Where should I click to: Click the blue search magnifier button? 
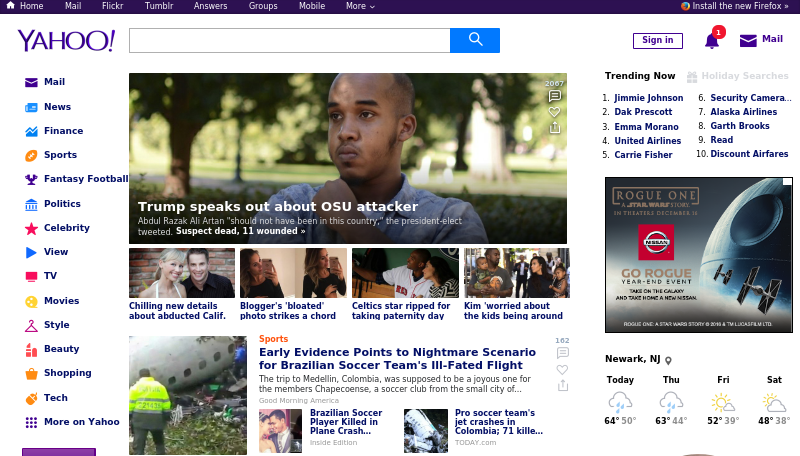475,40
